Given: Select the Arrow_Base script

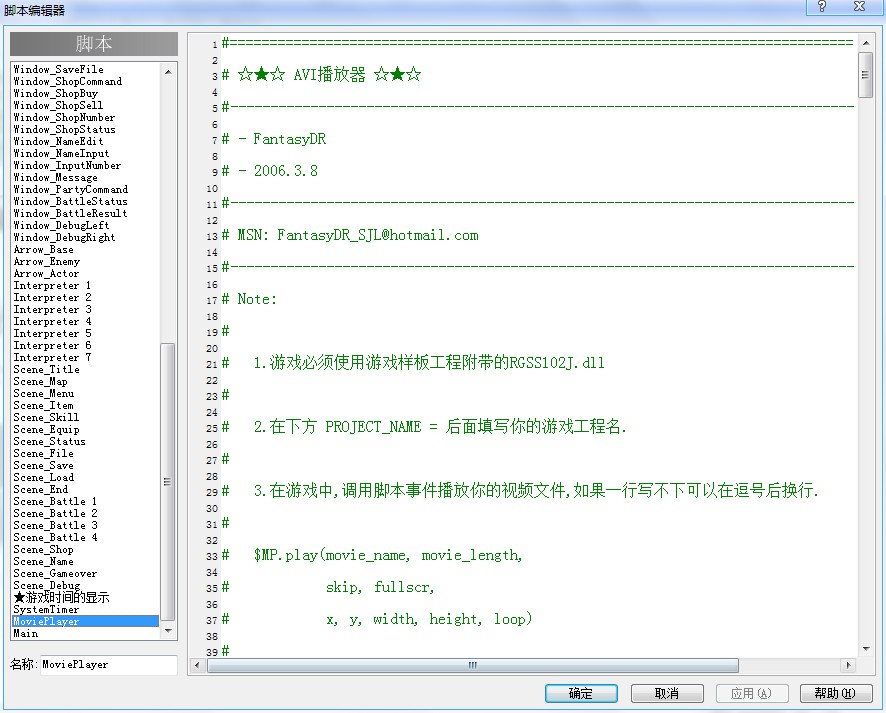Looking at the screenshot, I should tap(85, 249).
